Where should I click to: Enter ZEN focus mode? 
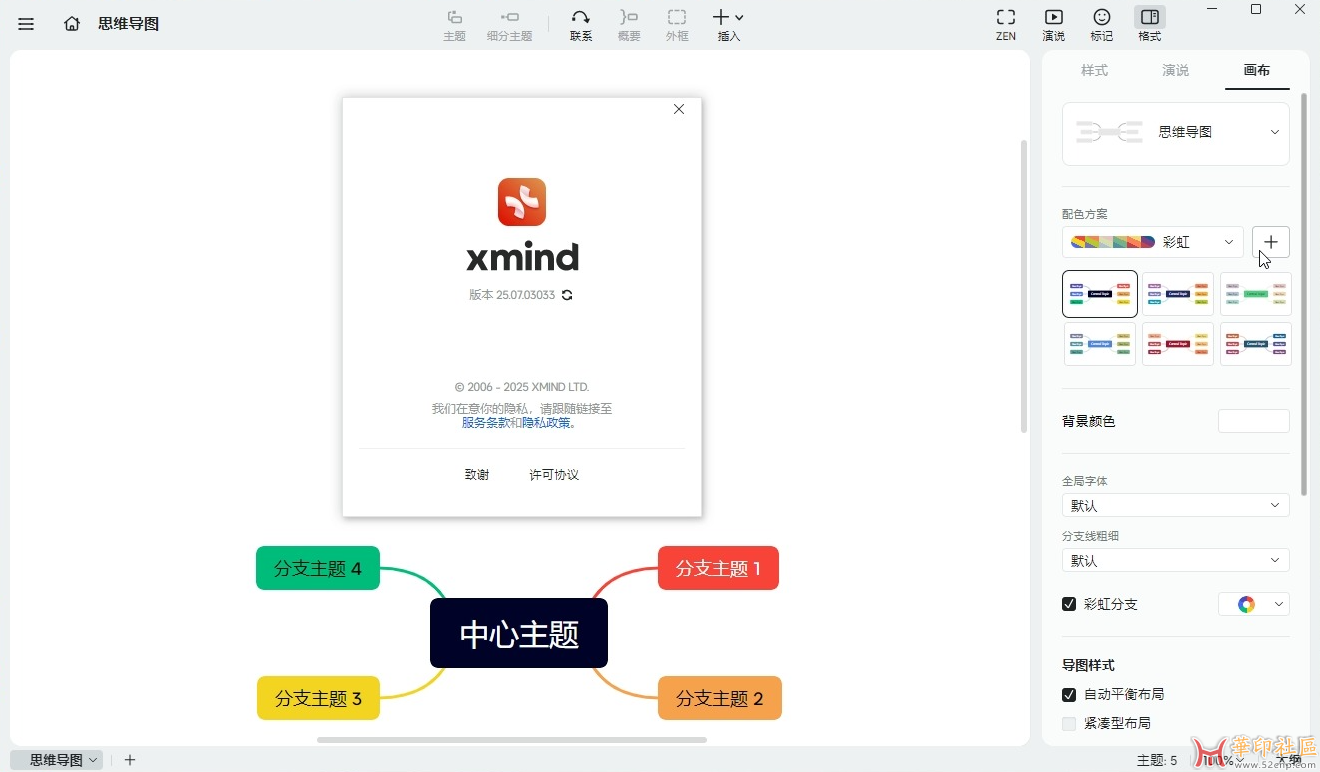pyautogui.click(x=1005, y=24)
